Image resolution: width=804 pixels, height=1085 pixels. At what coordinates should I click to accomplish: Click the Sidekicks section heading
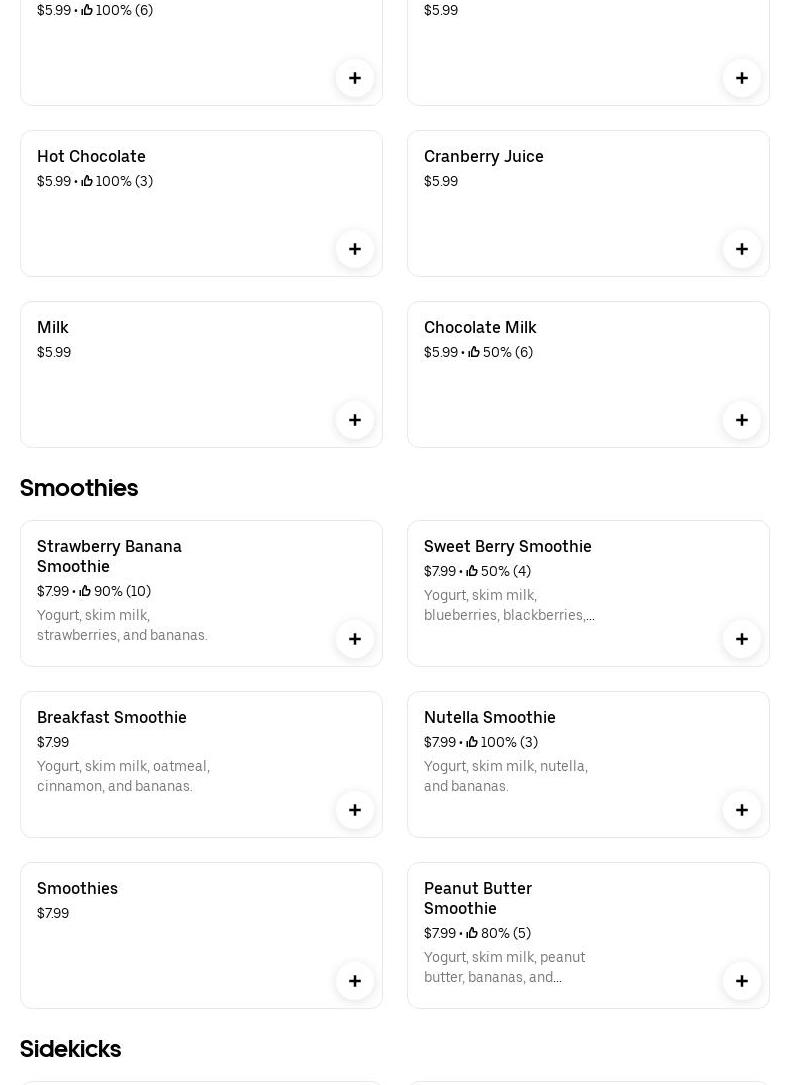(70, 1049)
